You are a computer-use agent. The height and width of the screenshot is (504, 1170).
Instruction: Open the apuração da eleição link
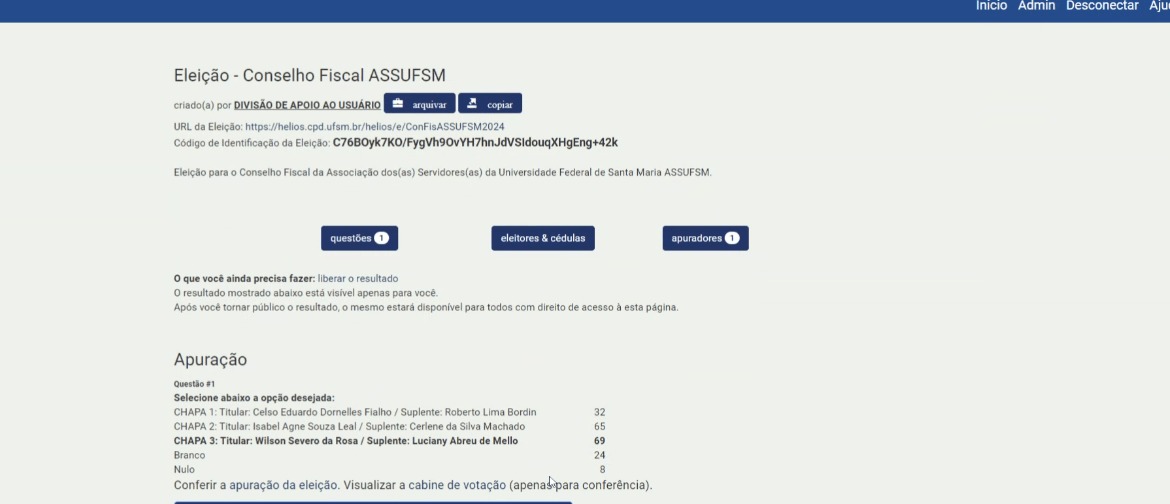click(x=284, y=485)
